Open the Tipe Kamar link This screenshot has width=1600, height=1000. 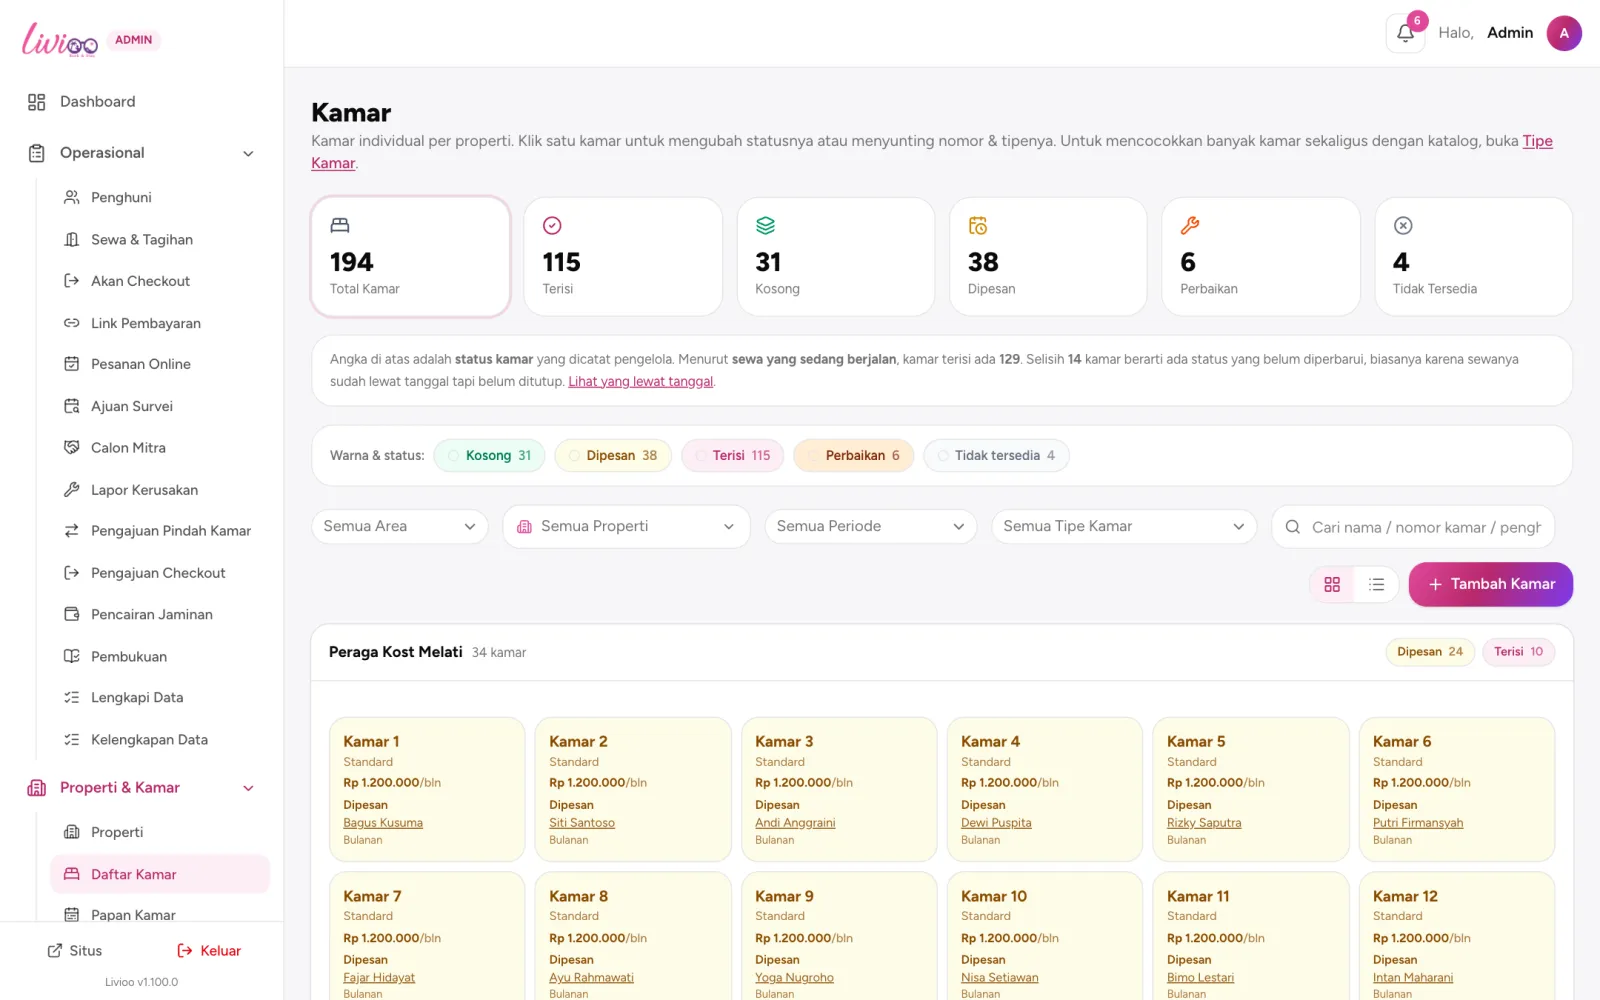(1537, 141)
